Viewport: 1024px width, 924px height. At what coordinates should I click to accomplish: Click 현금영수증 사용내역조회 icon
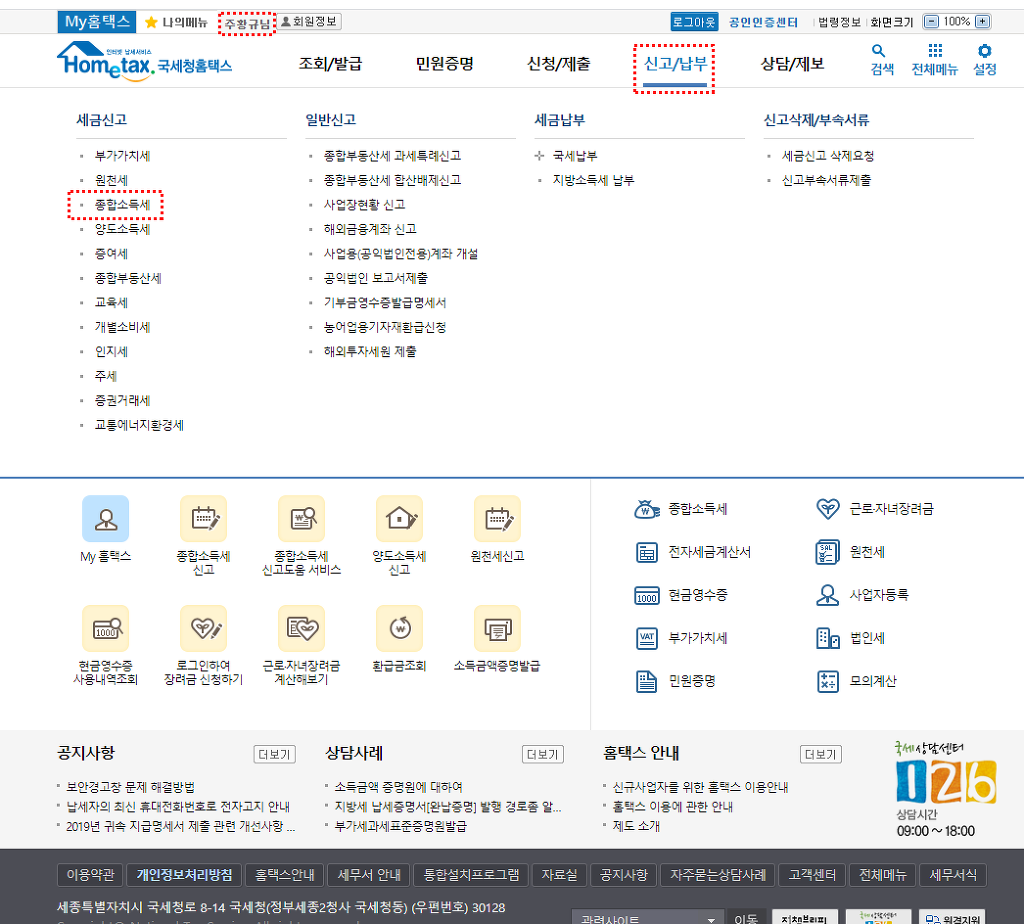click(105, 628)
